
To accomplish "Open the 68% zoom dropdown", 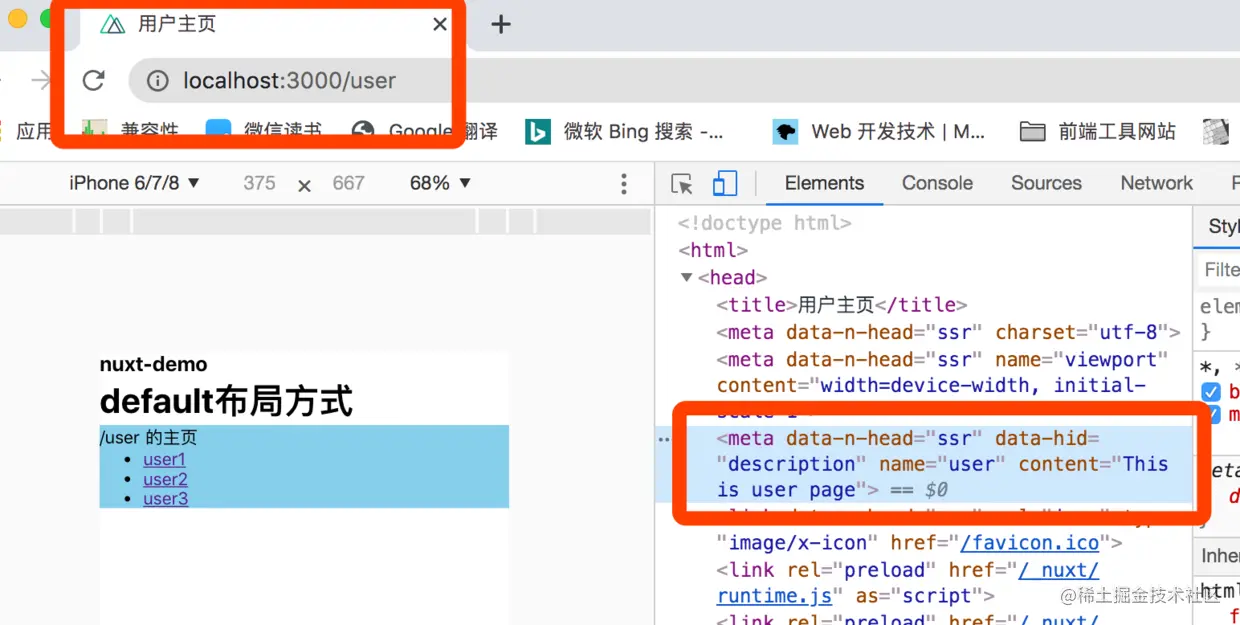I will pos(440,183).
